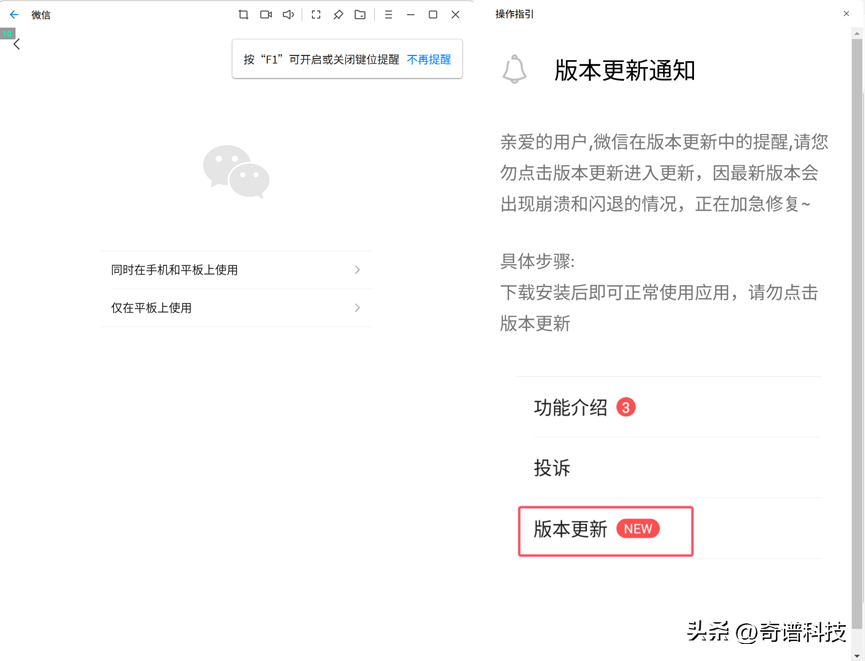Select 仅在平板上使用 option

[236, 308]
